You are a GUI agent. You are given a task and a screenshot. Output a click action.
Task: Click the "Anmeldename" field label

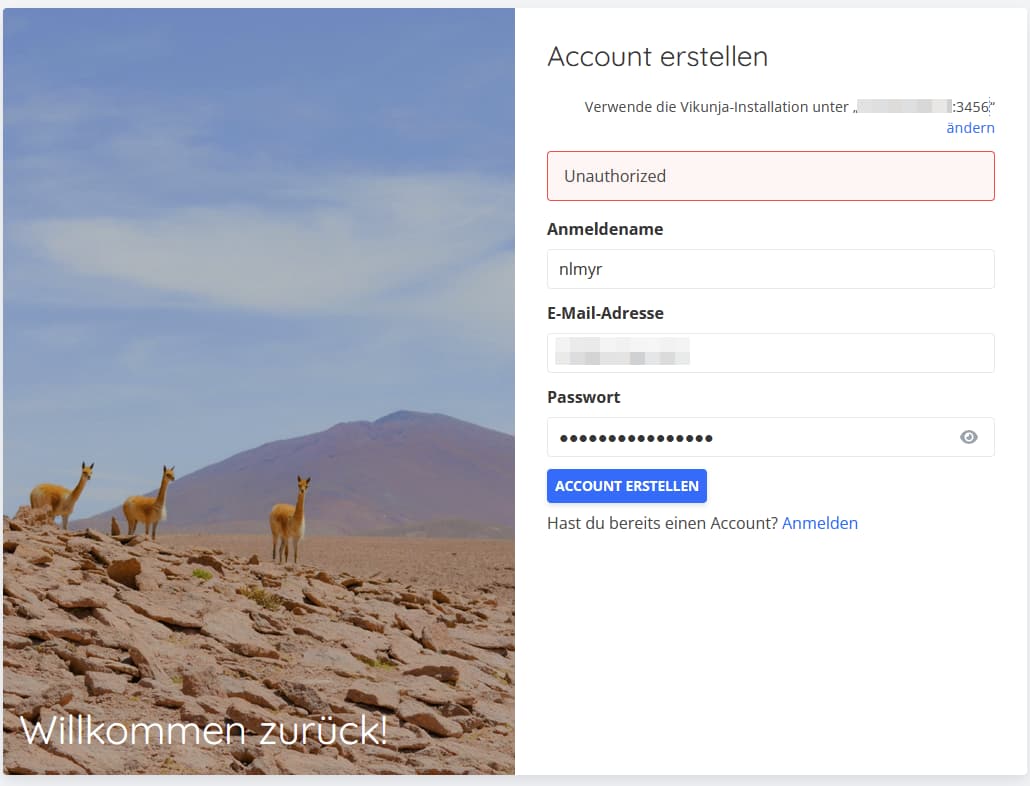coord(605,229)
